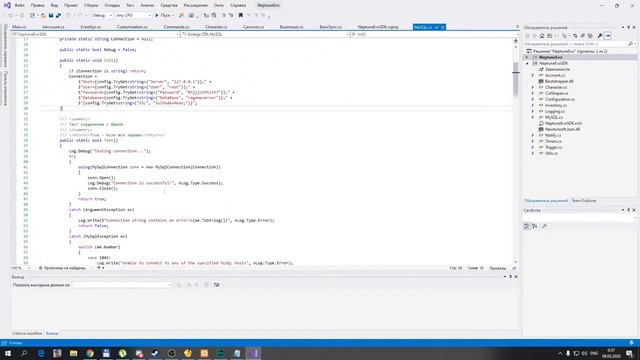The height and width of the screenshot is (360, 640).
Task: Collapse the NeptuneEvoSDK project node
Action: 527,63
